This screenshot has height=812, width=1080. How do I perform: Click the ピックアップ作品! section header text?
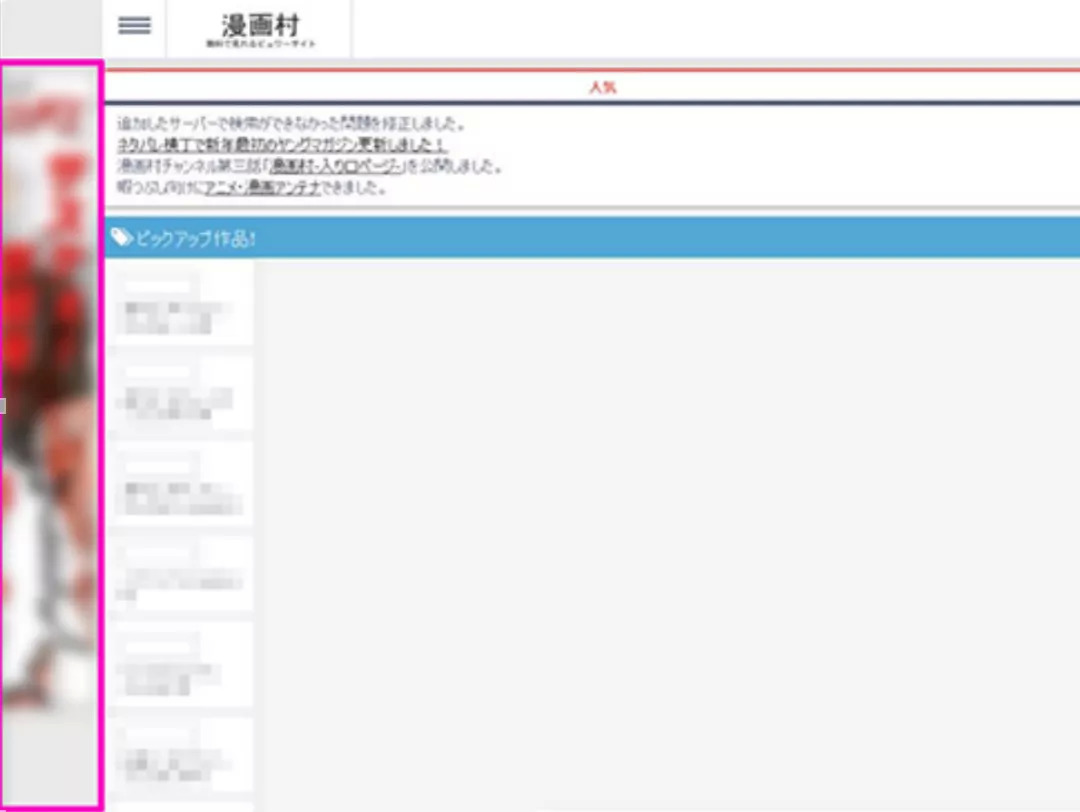pos(196,239)
